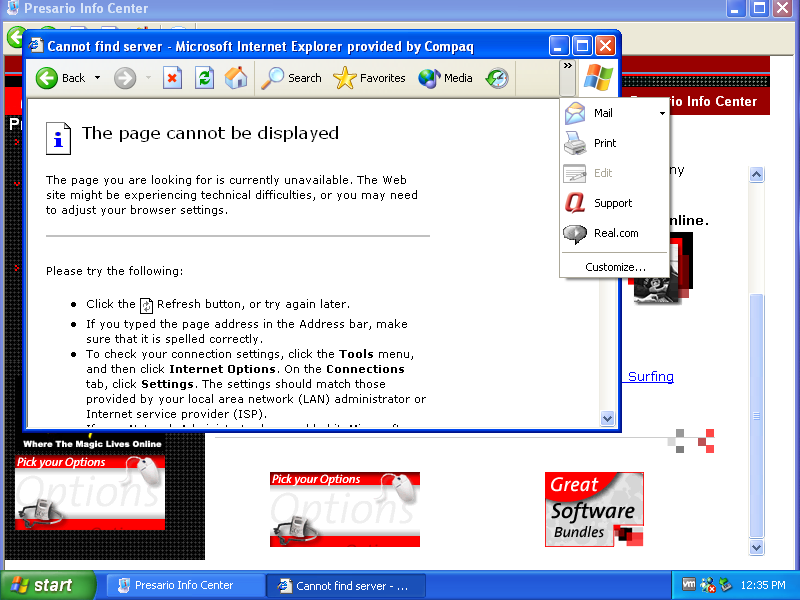Click 'The page cannot be displayed' heading

click(210, 133)
